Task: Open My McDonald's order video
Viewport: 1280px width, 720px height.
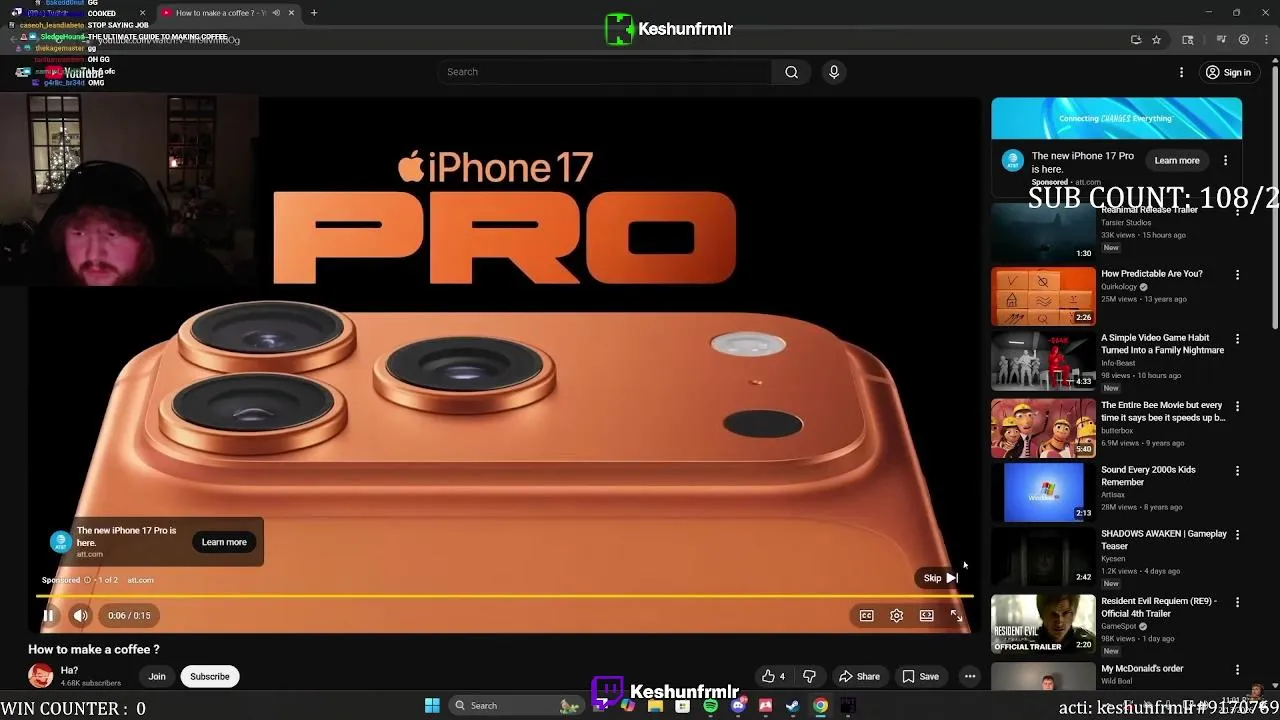Action: (x=1043, y=676)
